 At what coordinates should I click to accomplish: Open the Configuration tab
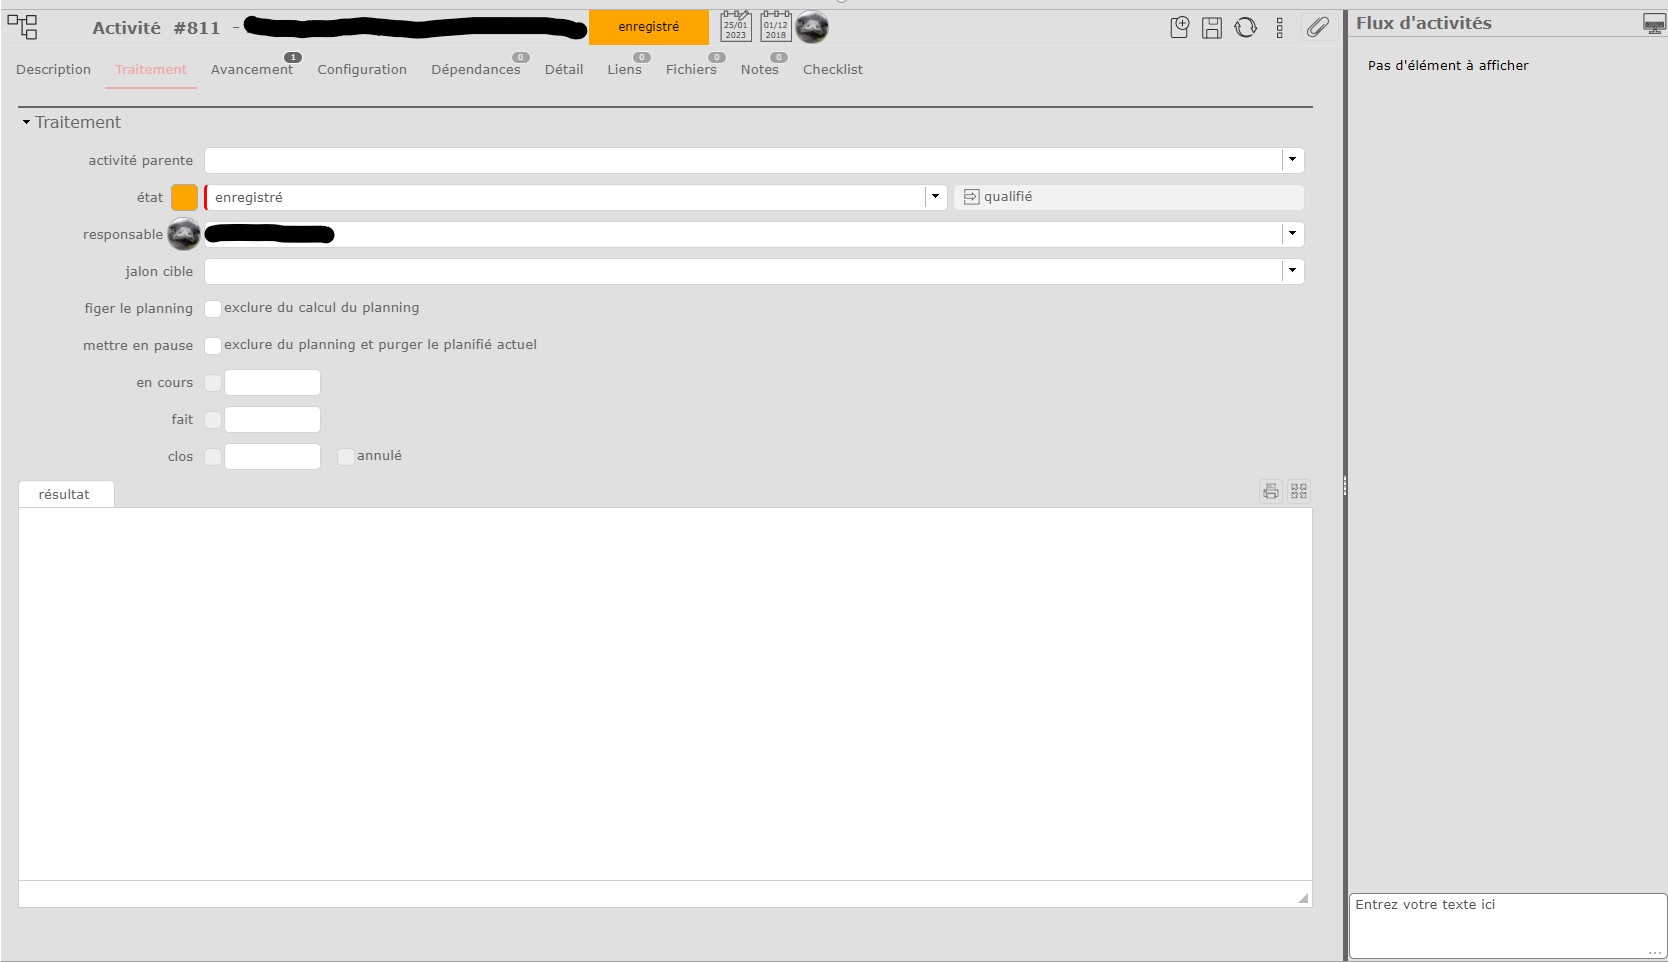[x=362, y=69]
